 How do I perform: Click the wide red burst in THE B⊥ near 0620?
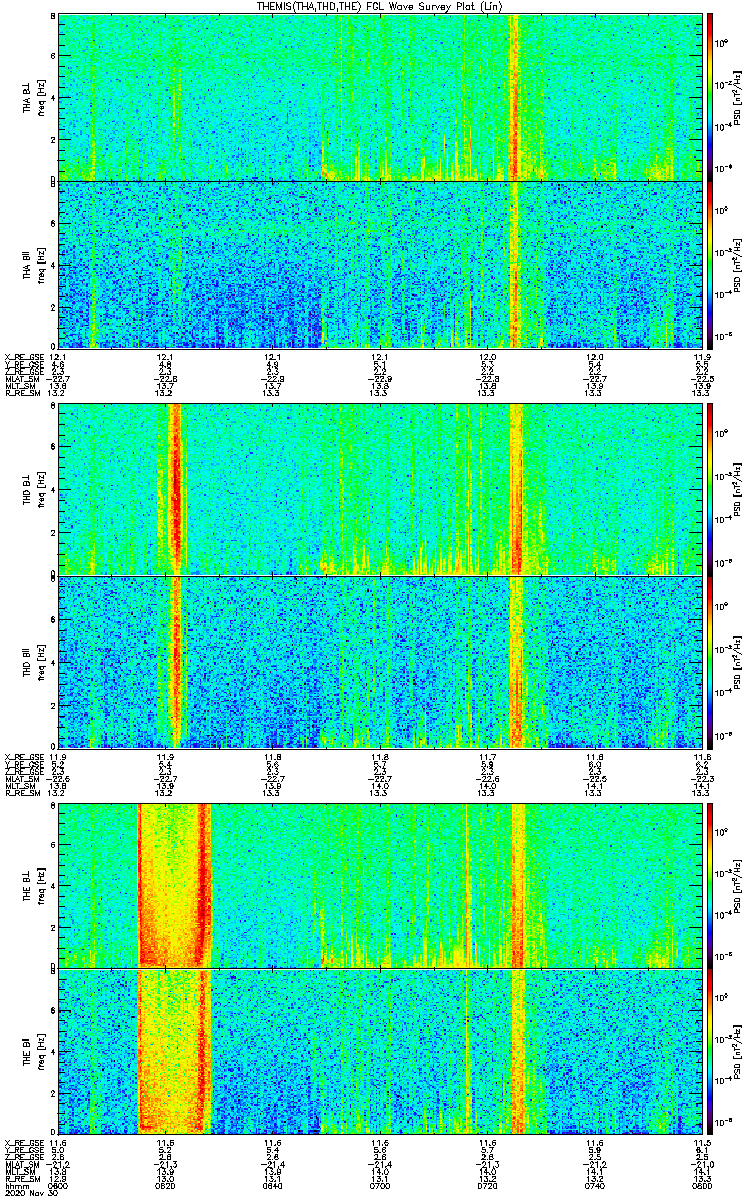coord(175,885)
